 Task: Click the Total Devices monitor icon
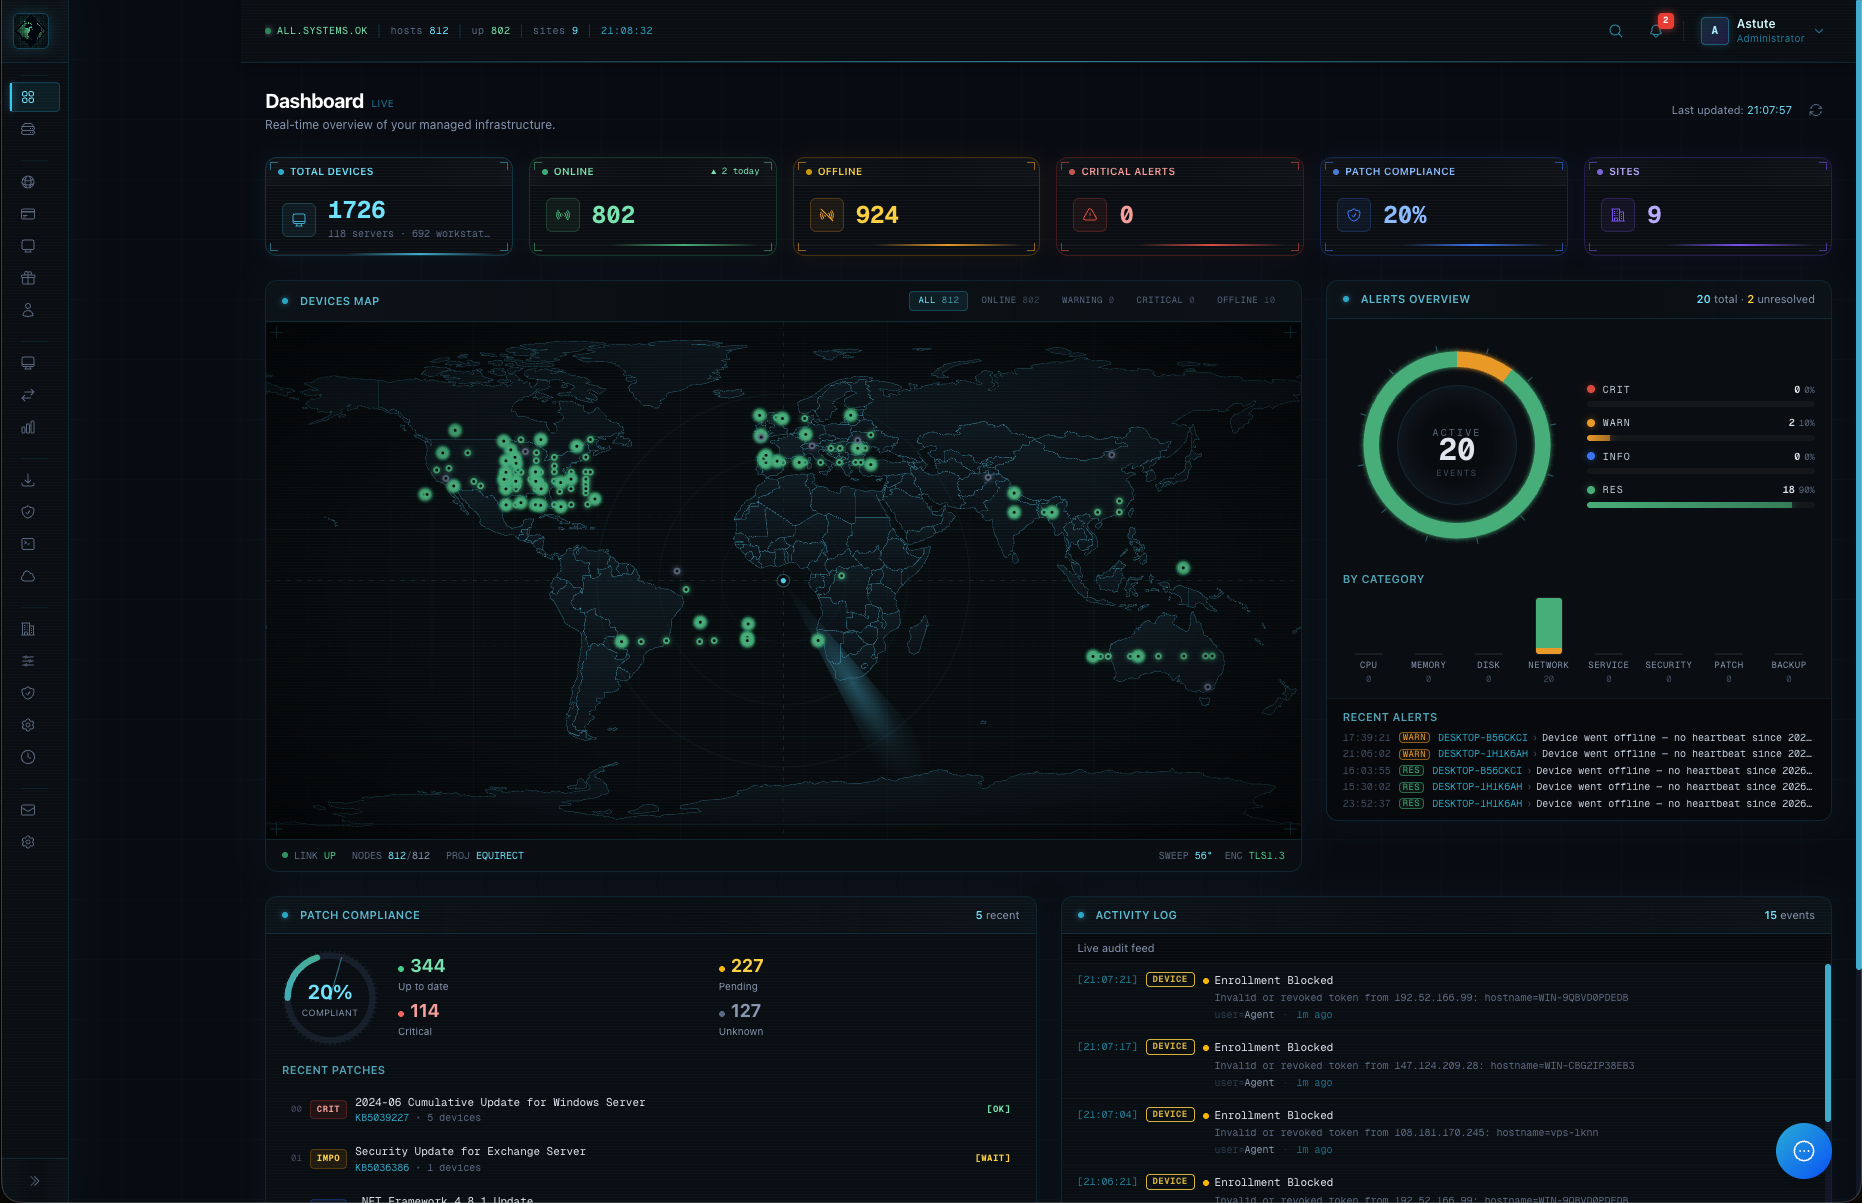(x=299, y=219)
